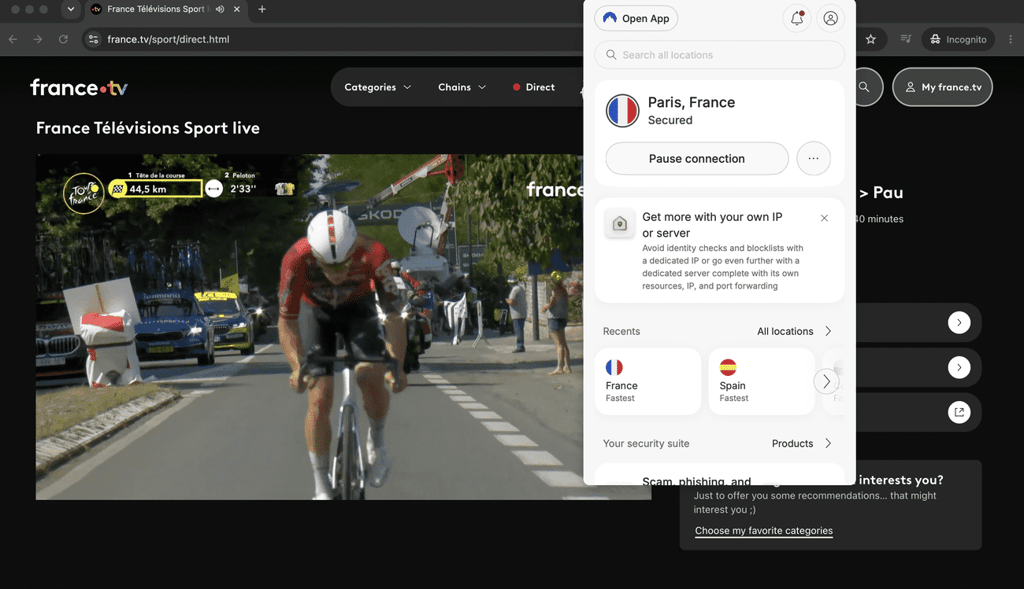Open My france.tv account button

[942, 87]
